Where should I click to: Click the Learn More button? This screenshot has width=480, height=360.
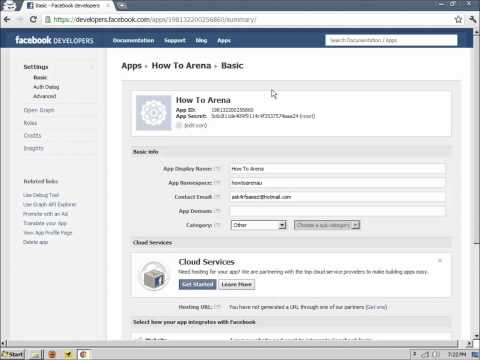pos(237,284)
